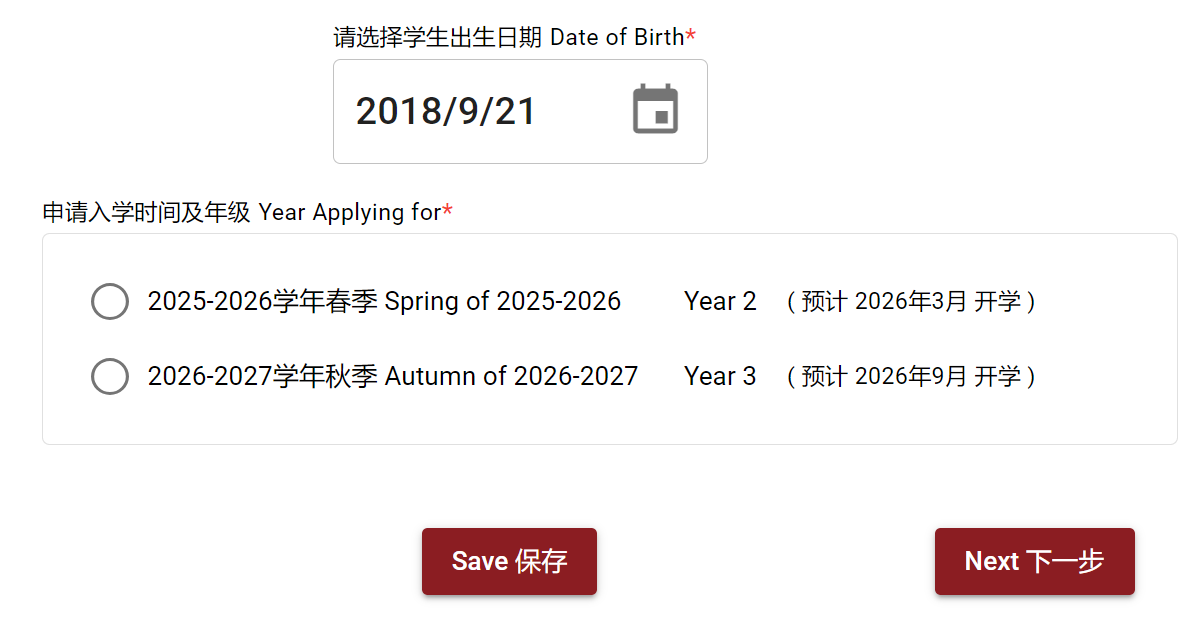
Task: Click the 'Year Applying for' English label
Action: pyautogui.click(x=349, y=212)
